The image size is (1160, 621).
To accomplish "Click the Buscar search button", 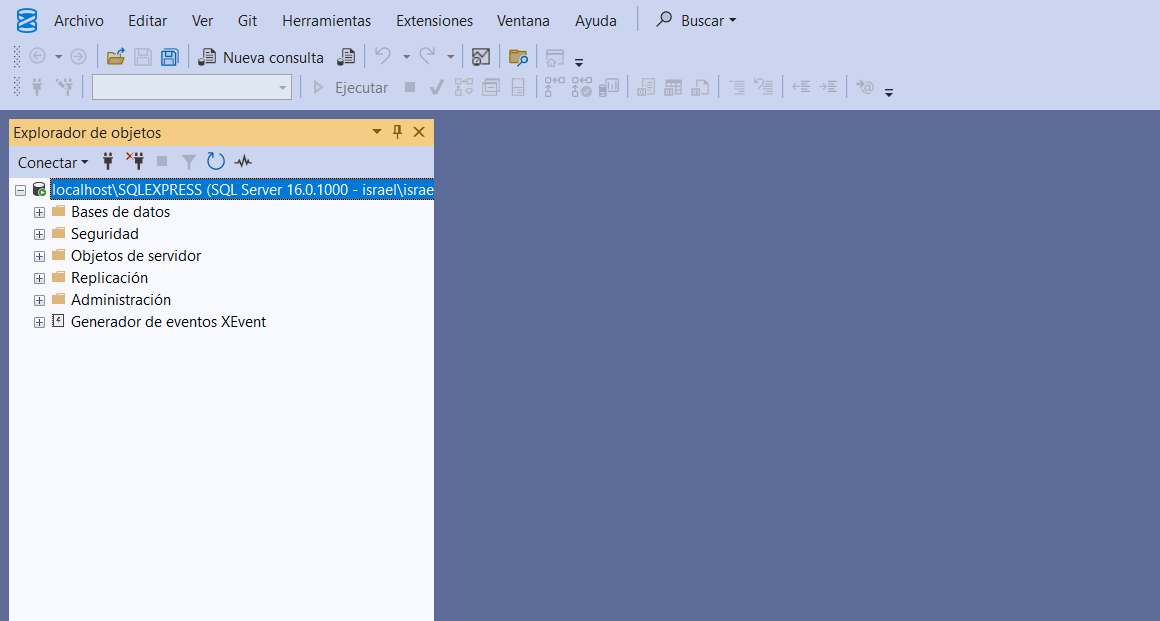I will coord(697,20).
